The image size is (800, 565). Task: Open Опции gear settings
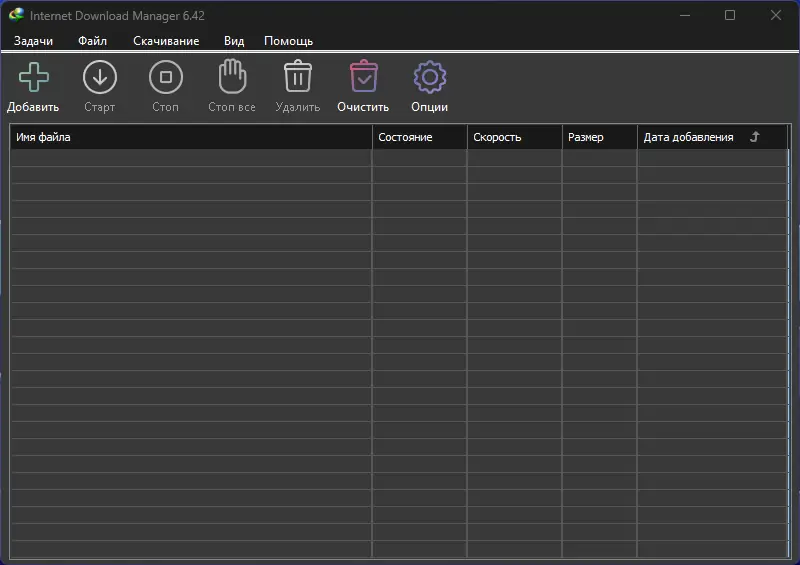[x=430, y=77]
